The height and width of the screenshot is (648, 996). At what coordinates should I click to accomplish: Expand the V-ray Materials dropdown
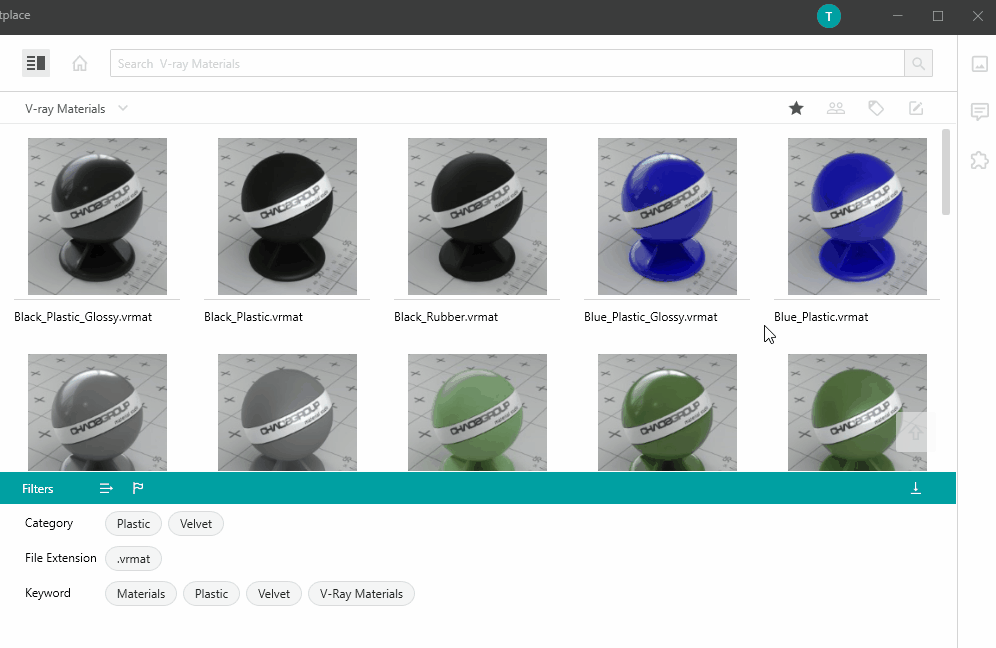[x=122, y=108]
